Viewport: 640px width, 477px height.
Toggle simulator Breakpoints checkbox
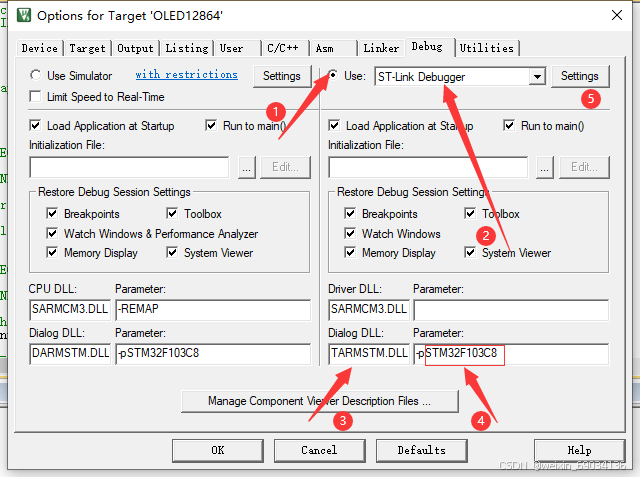pos(52,213)
